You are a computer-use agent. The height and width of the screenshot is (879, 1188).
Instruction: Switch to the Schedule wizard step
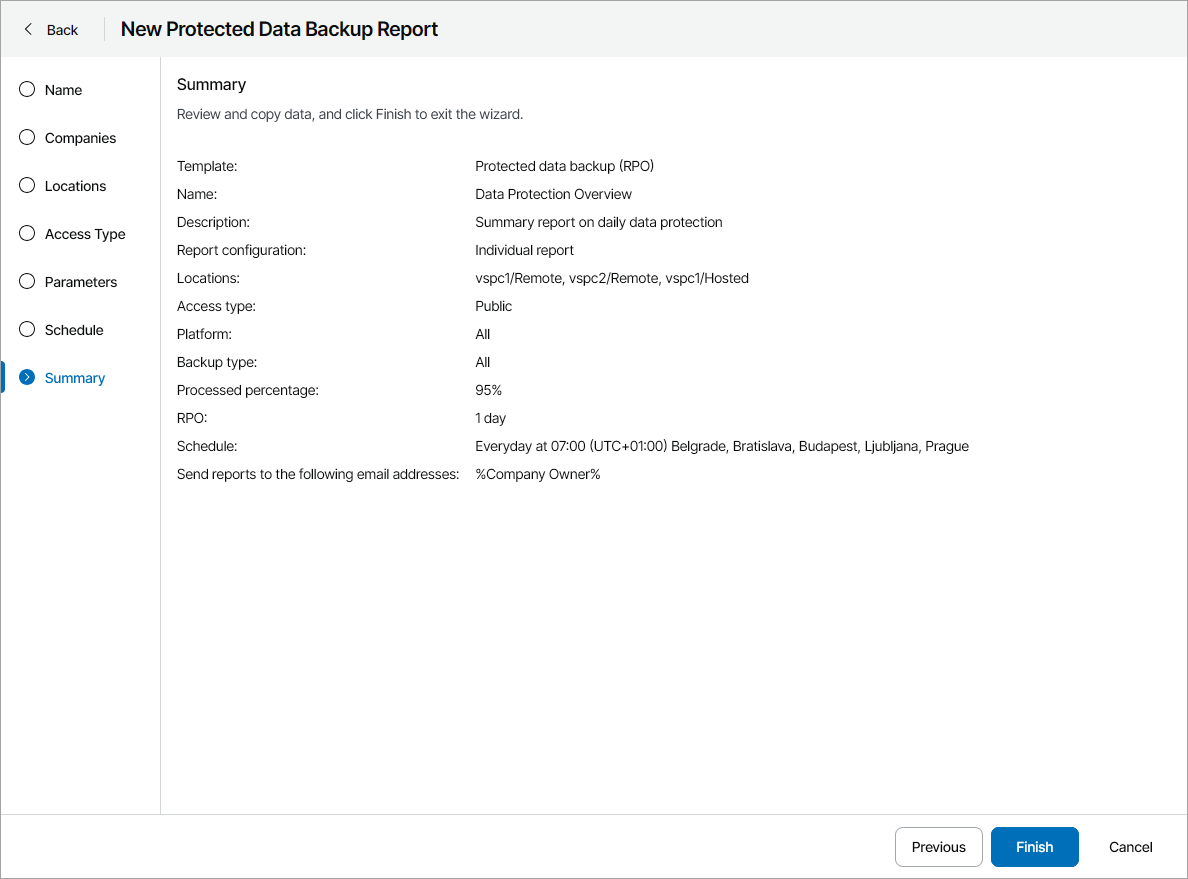[73, 329]
